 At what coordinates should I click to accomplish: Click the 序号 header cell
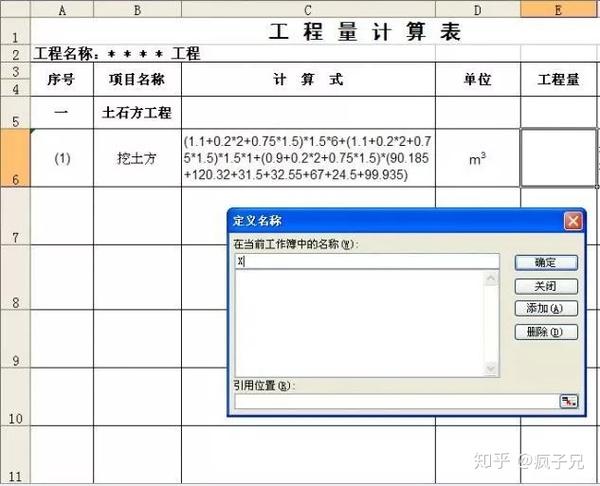(x=62, y=80)
